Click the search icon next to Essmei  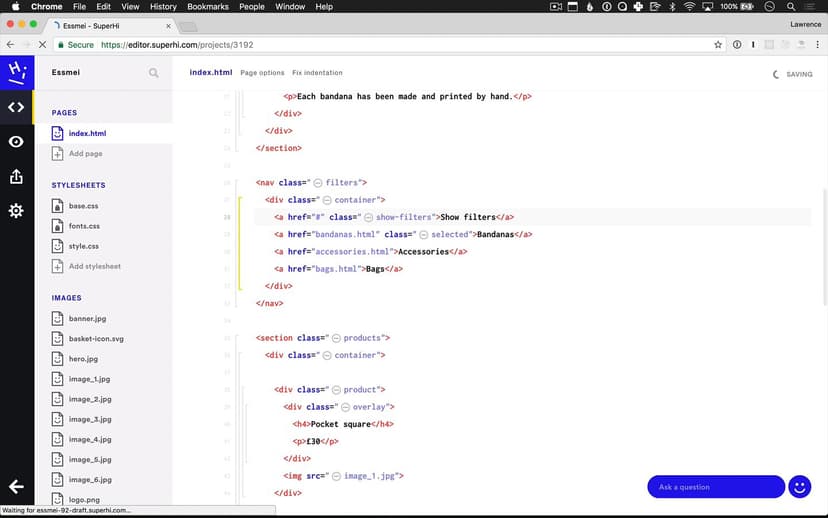(153, 73)
